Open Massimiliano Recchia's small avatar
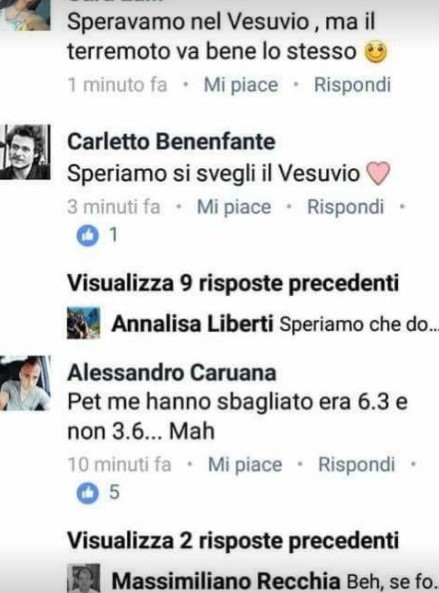439x593 pixels. [84, 579]
